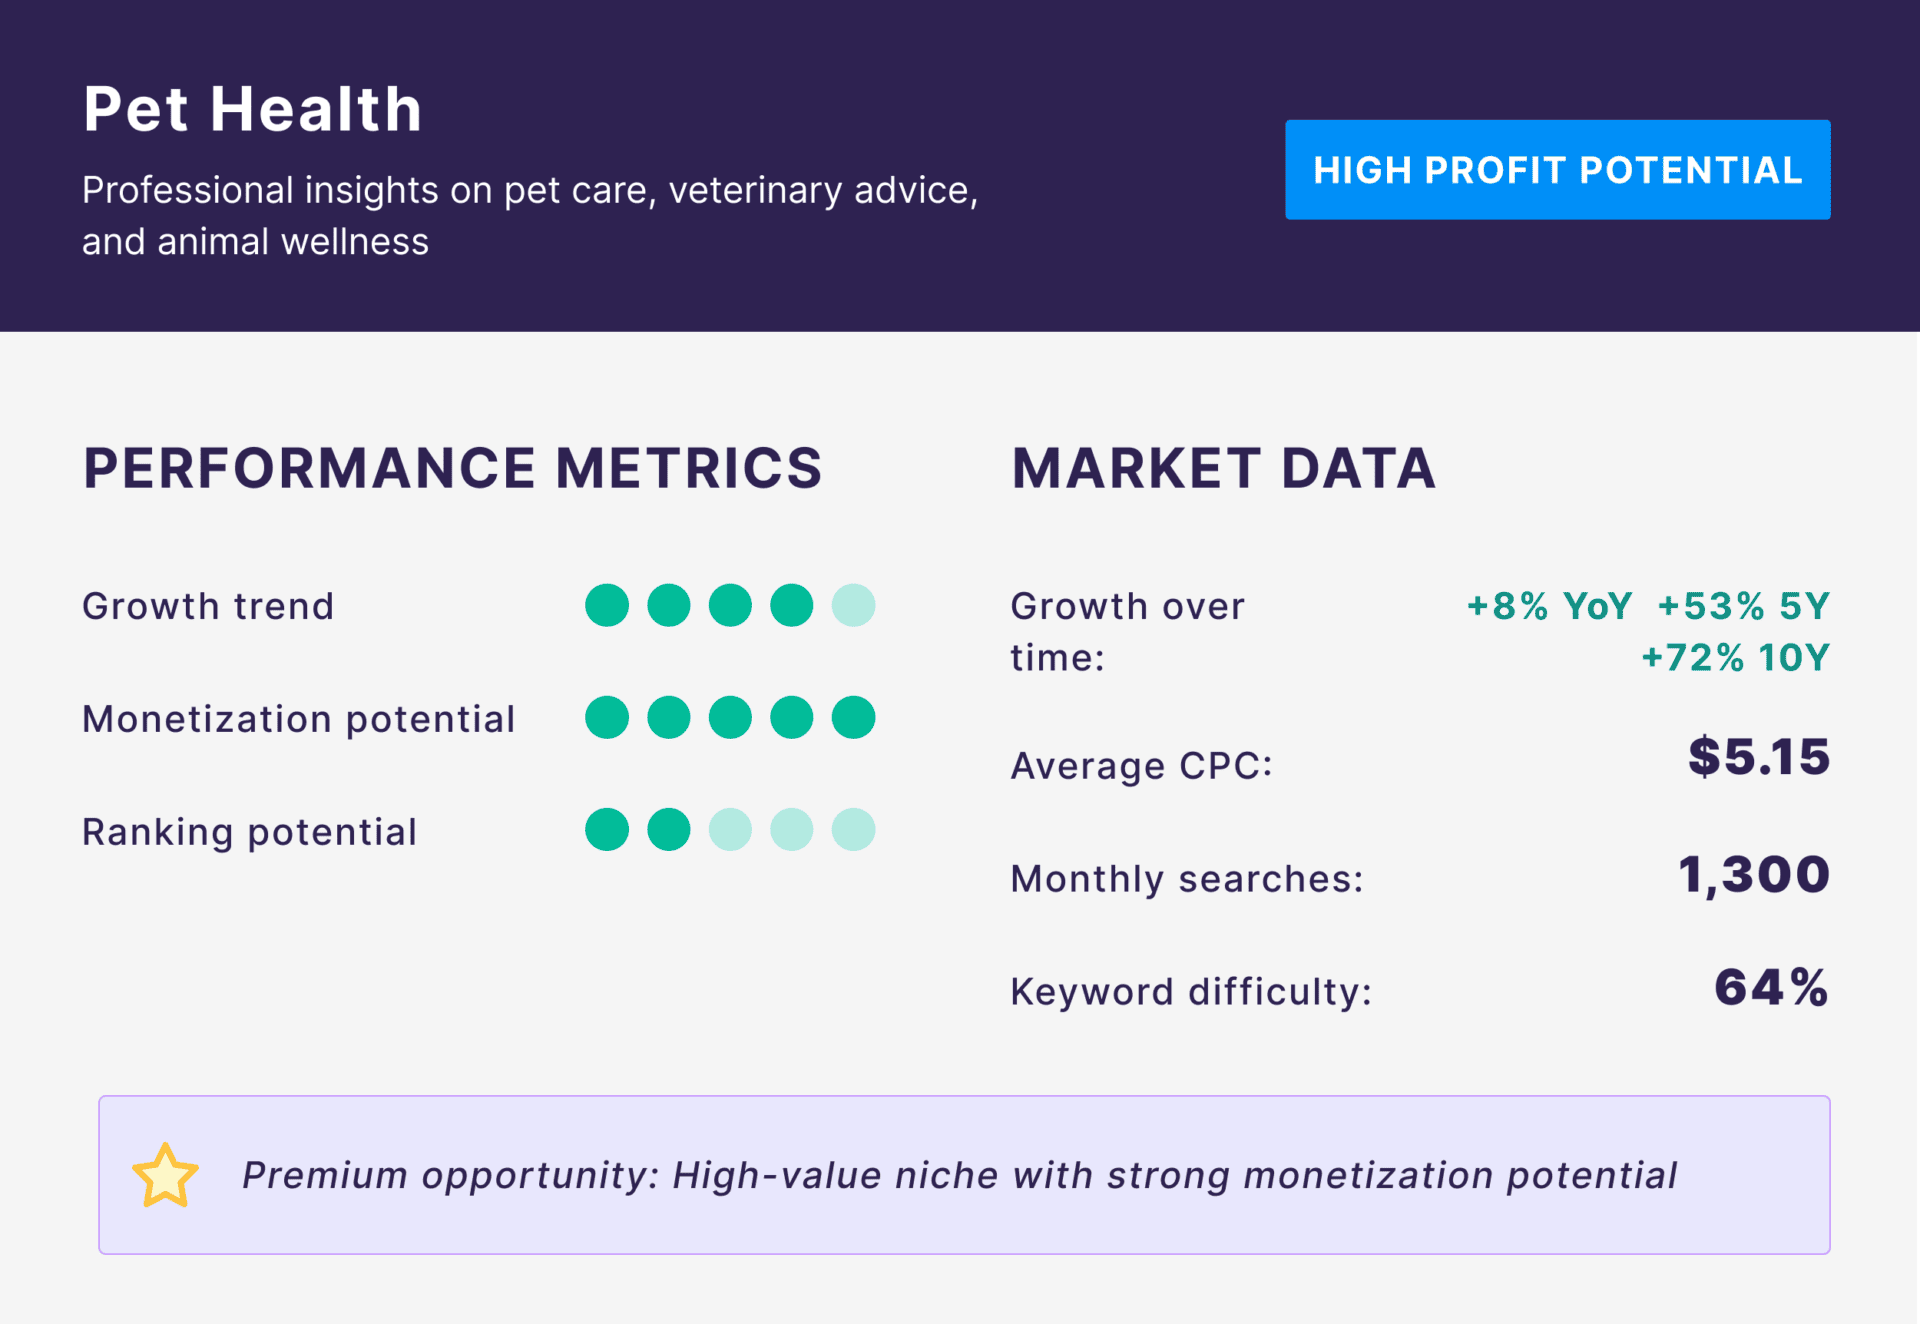
Task: Click the $5.15 average CPC value
Action: [x=1759, y=757]
